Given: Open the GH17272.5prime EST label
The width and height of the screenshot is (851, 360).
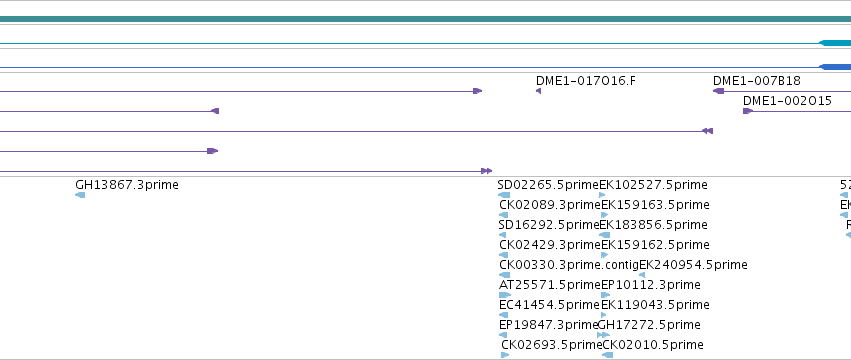Looking at the screenshot, I should pyautogui.click(x=649, y=325).
